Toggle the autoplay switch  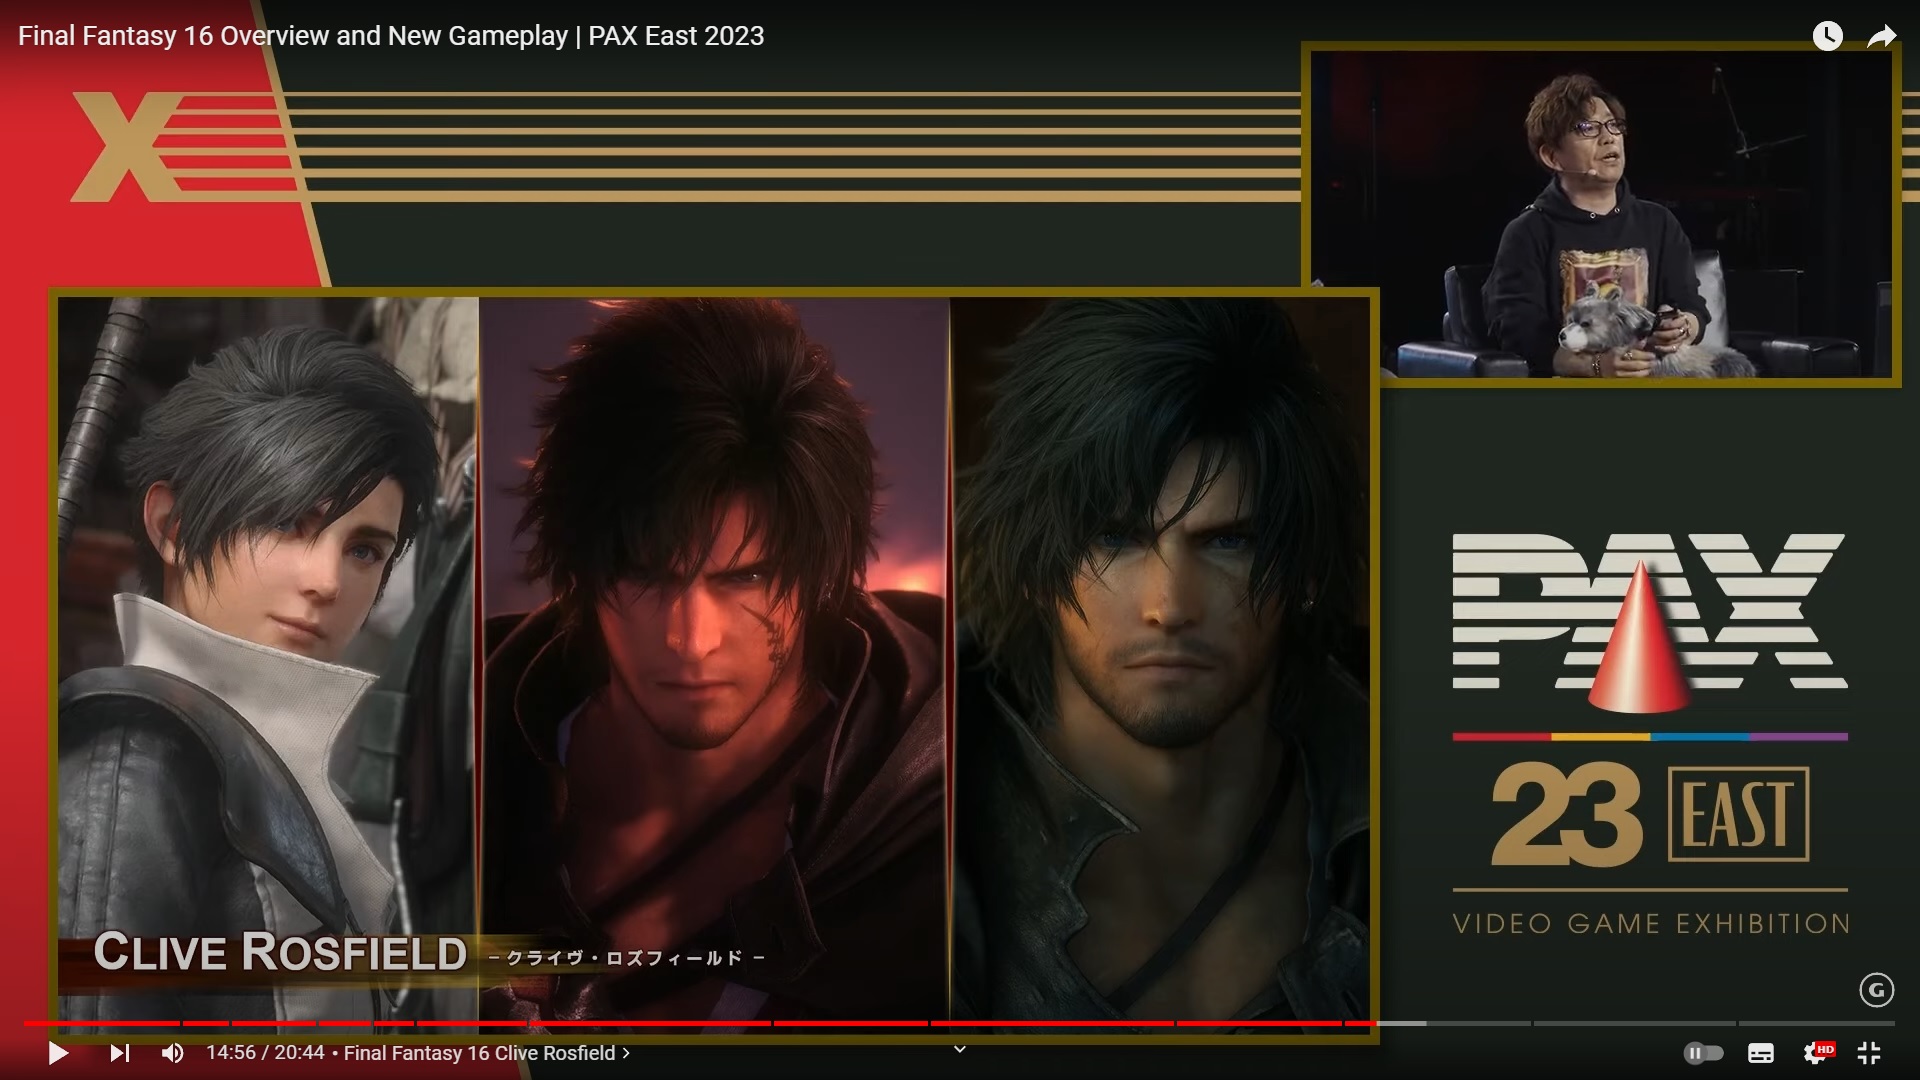coord(1703,1053)
